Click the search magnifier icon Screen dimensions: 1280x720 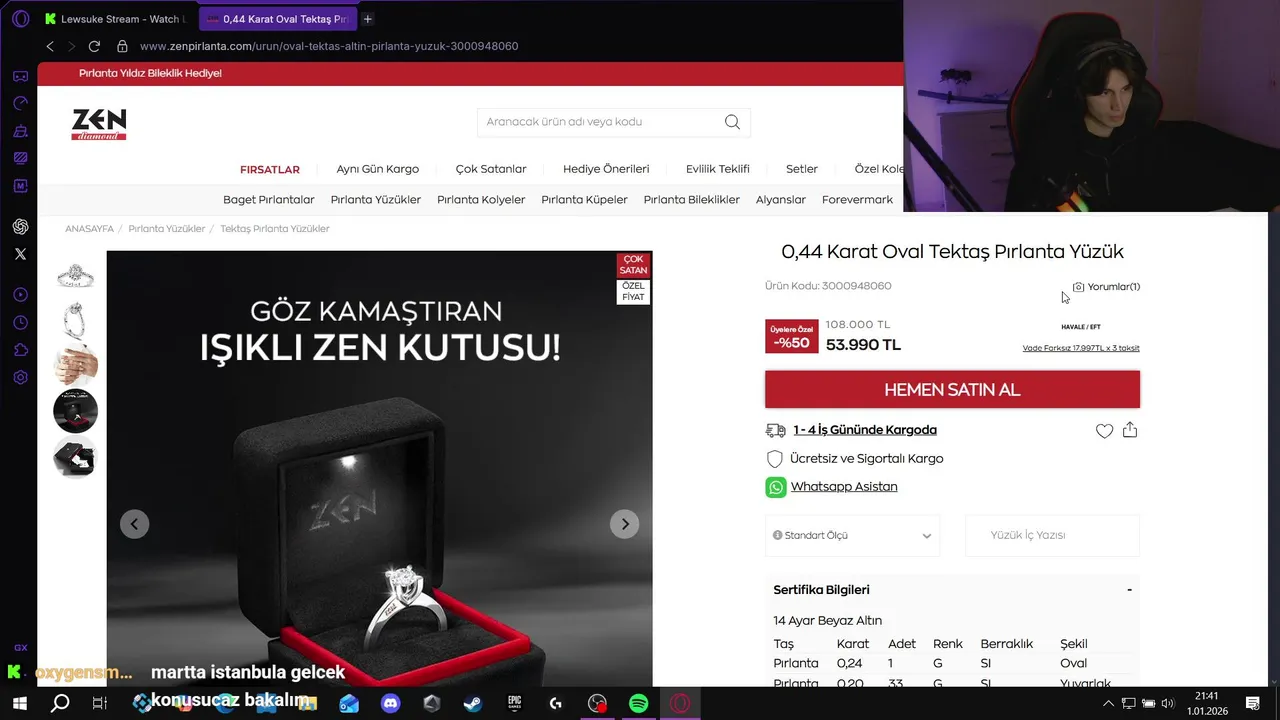coord(732,122)
